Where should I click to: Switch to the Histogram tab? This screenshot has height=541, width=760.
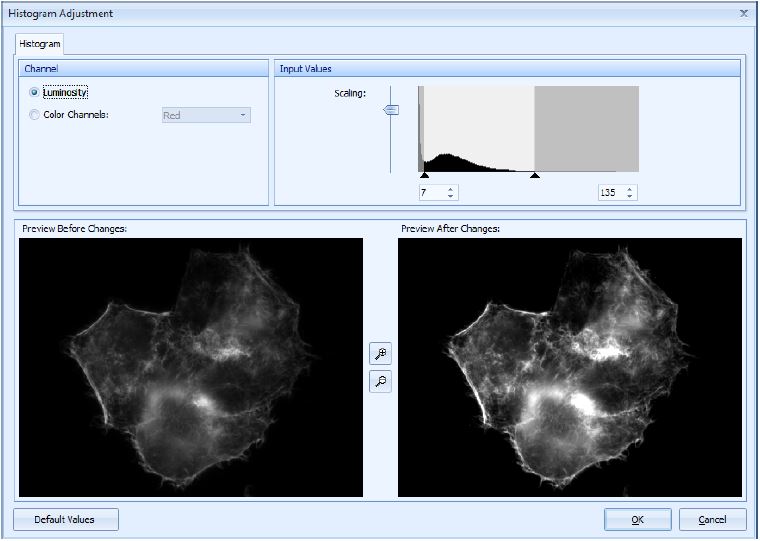click(x=40, y=44)
